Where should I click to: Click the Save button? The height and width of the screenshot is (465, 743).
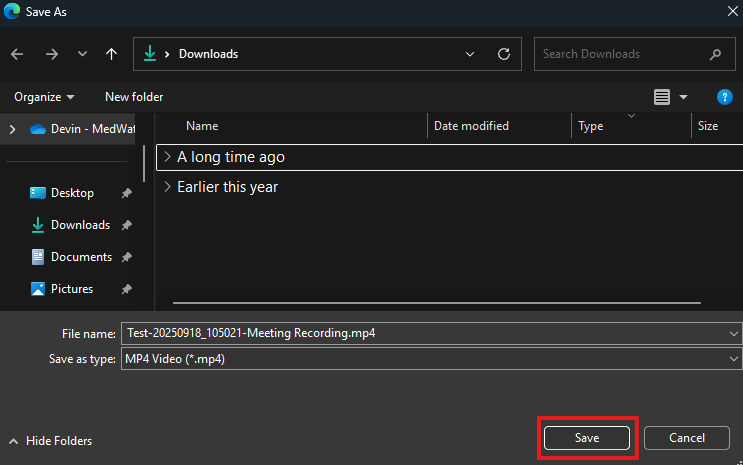pos(587,438)
